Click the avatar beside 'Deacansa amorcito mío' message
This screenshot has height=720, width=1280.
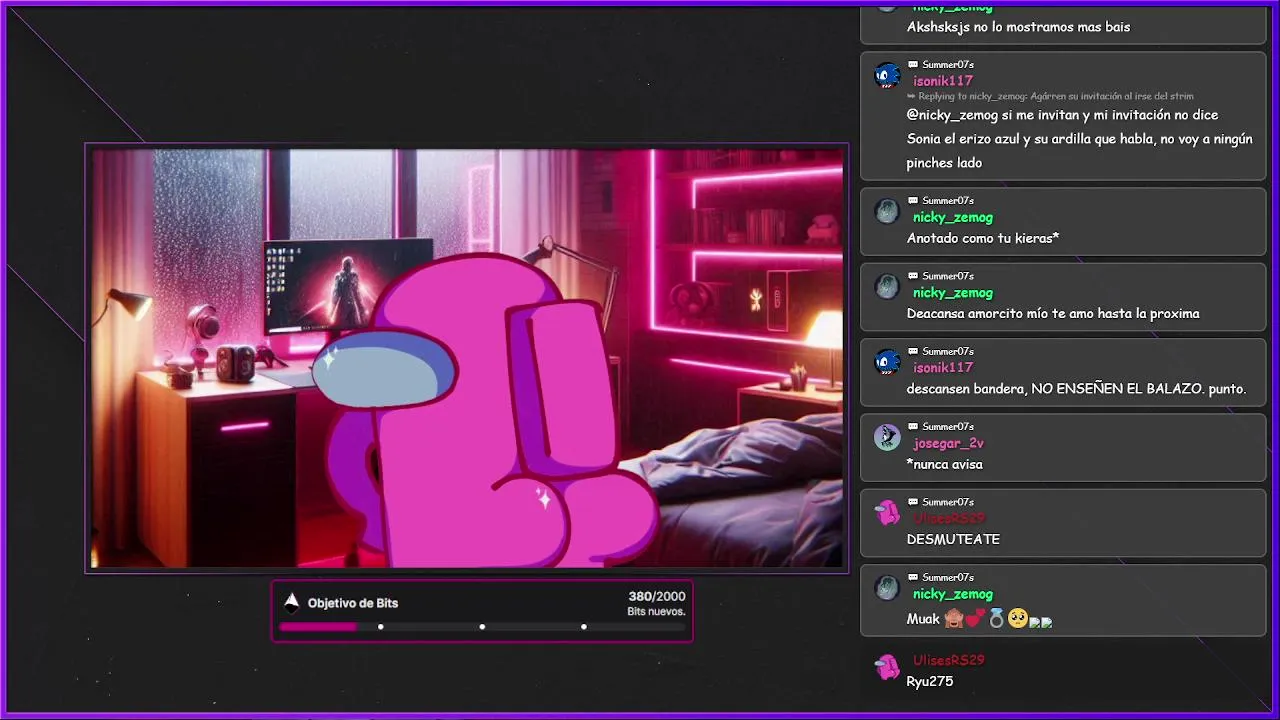coord(887,287)
